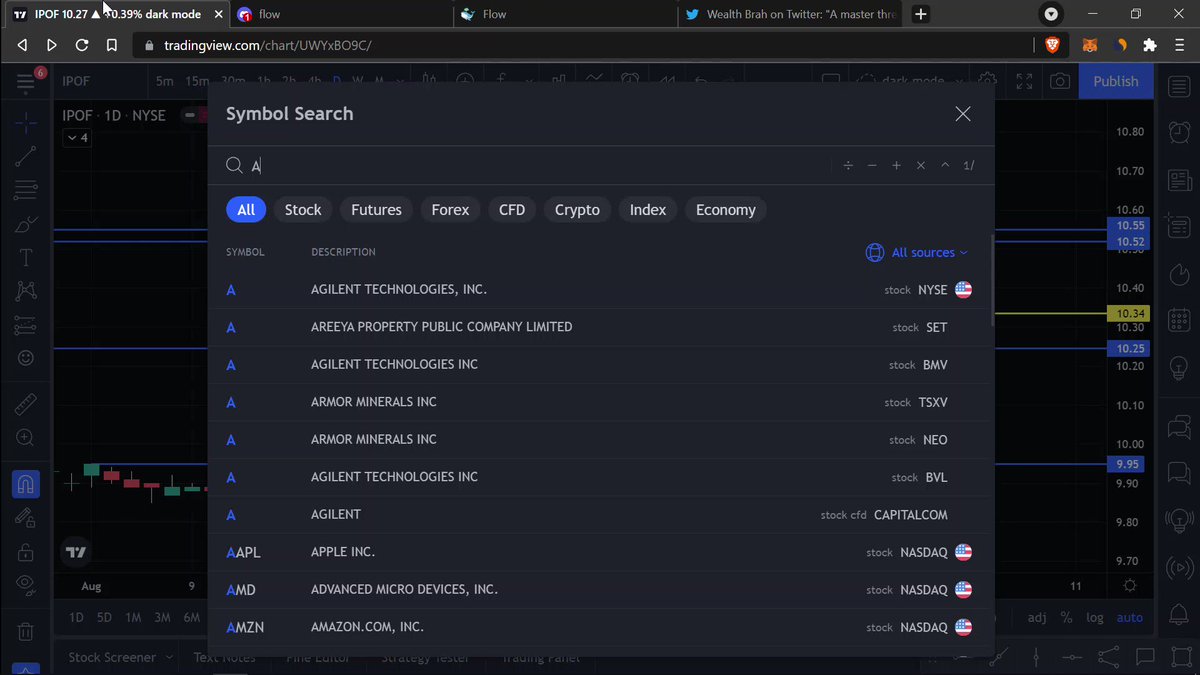Select the ruler measure tool
Viewport: 1200px width, 675px height.
point(26,404)
